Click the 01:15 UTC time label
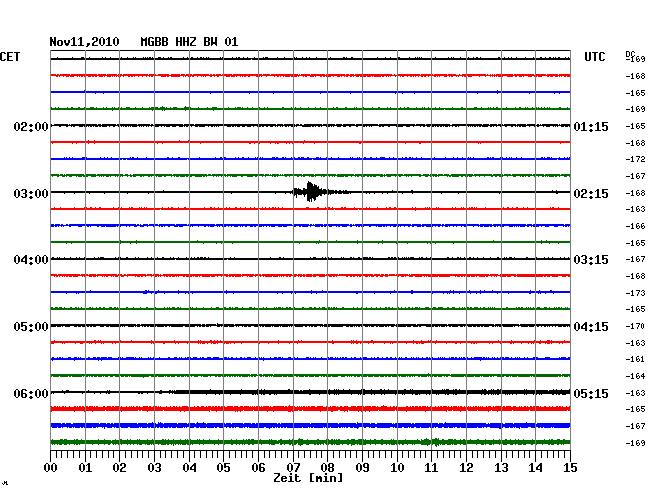The width and height of the screenshot is (650, 494). click(591, 126)
